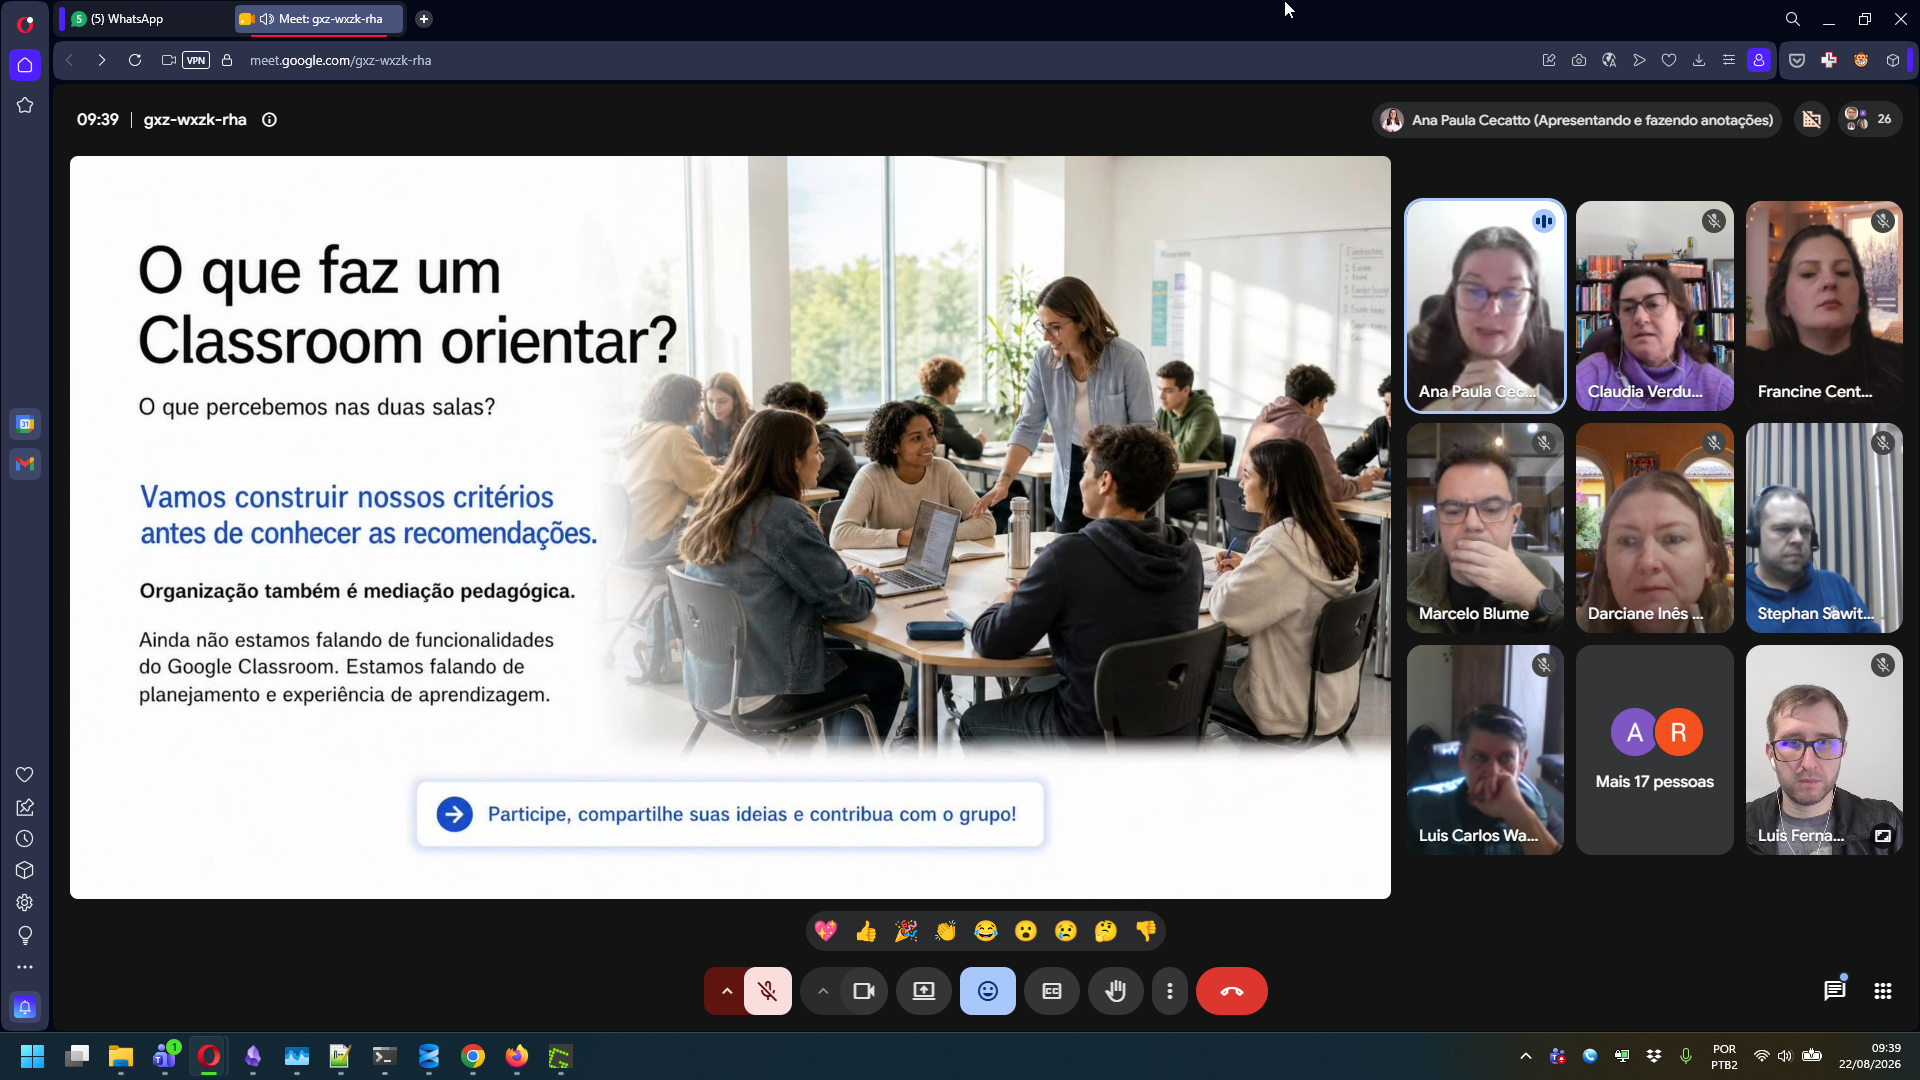Image resolution: width=1920 pixels, height=1080 pixels.
Task: Search tabs with the magnifier icon
Action: pos(1793,19)
